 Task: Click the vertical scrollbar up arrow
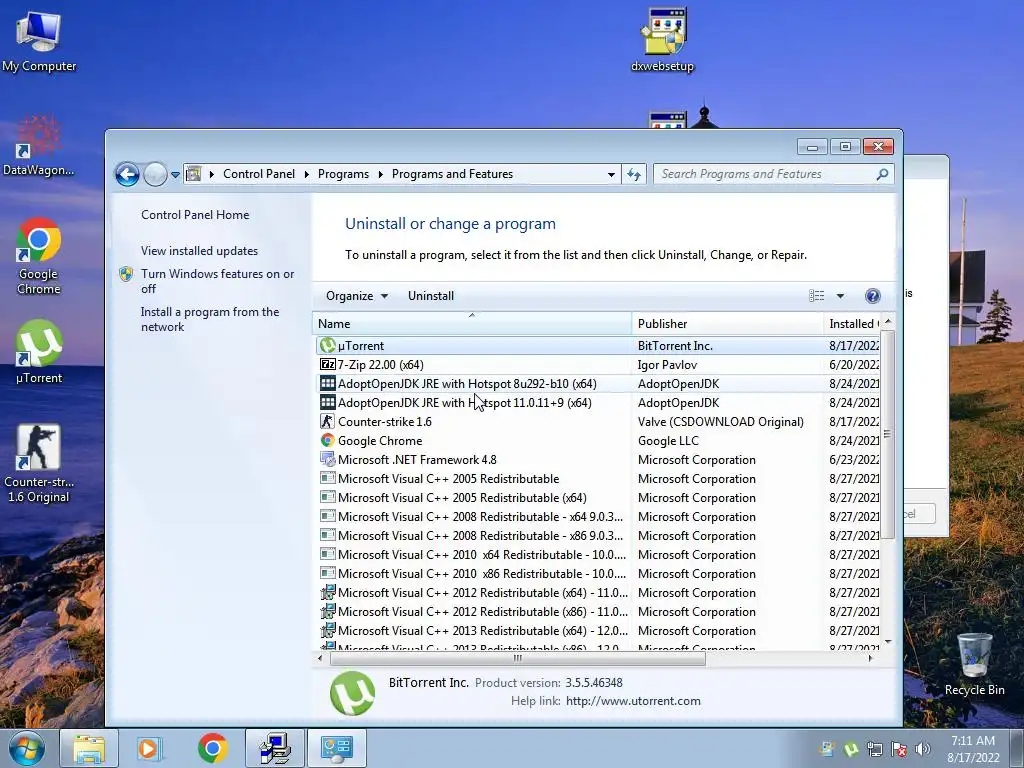point(888,322)
